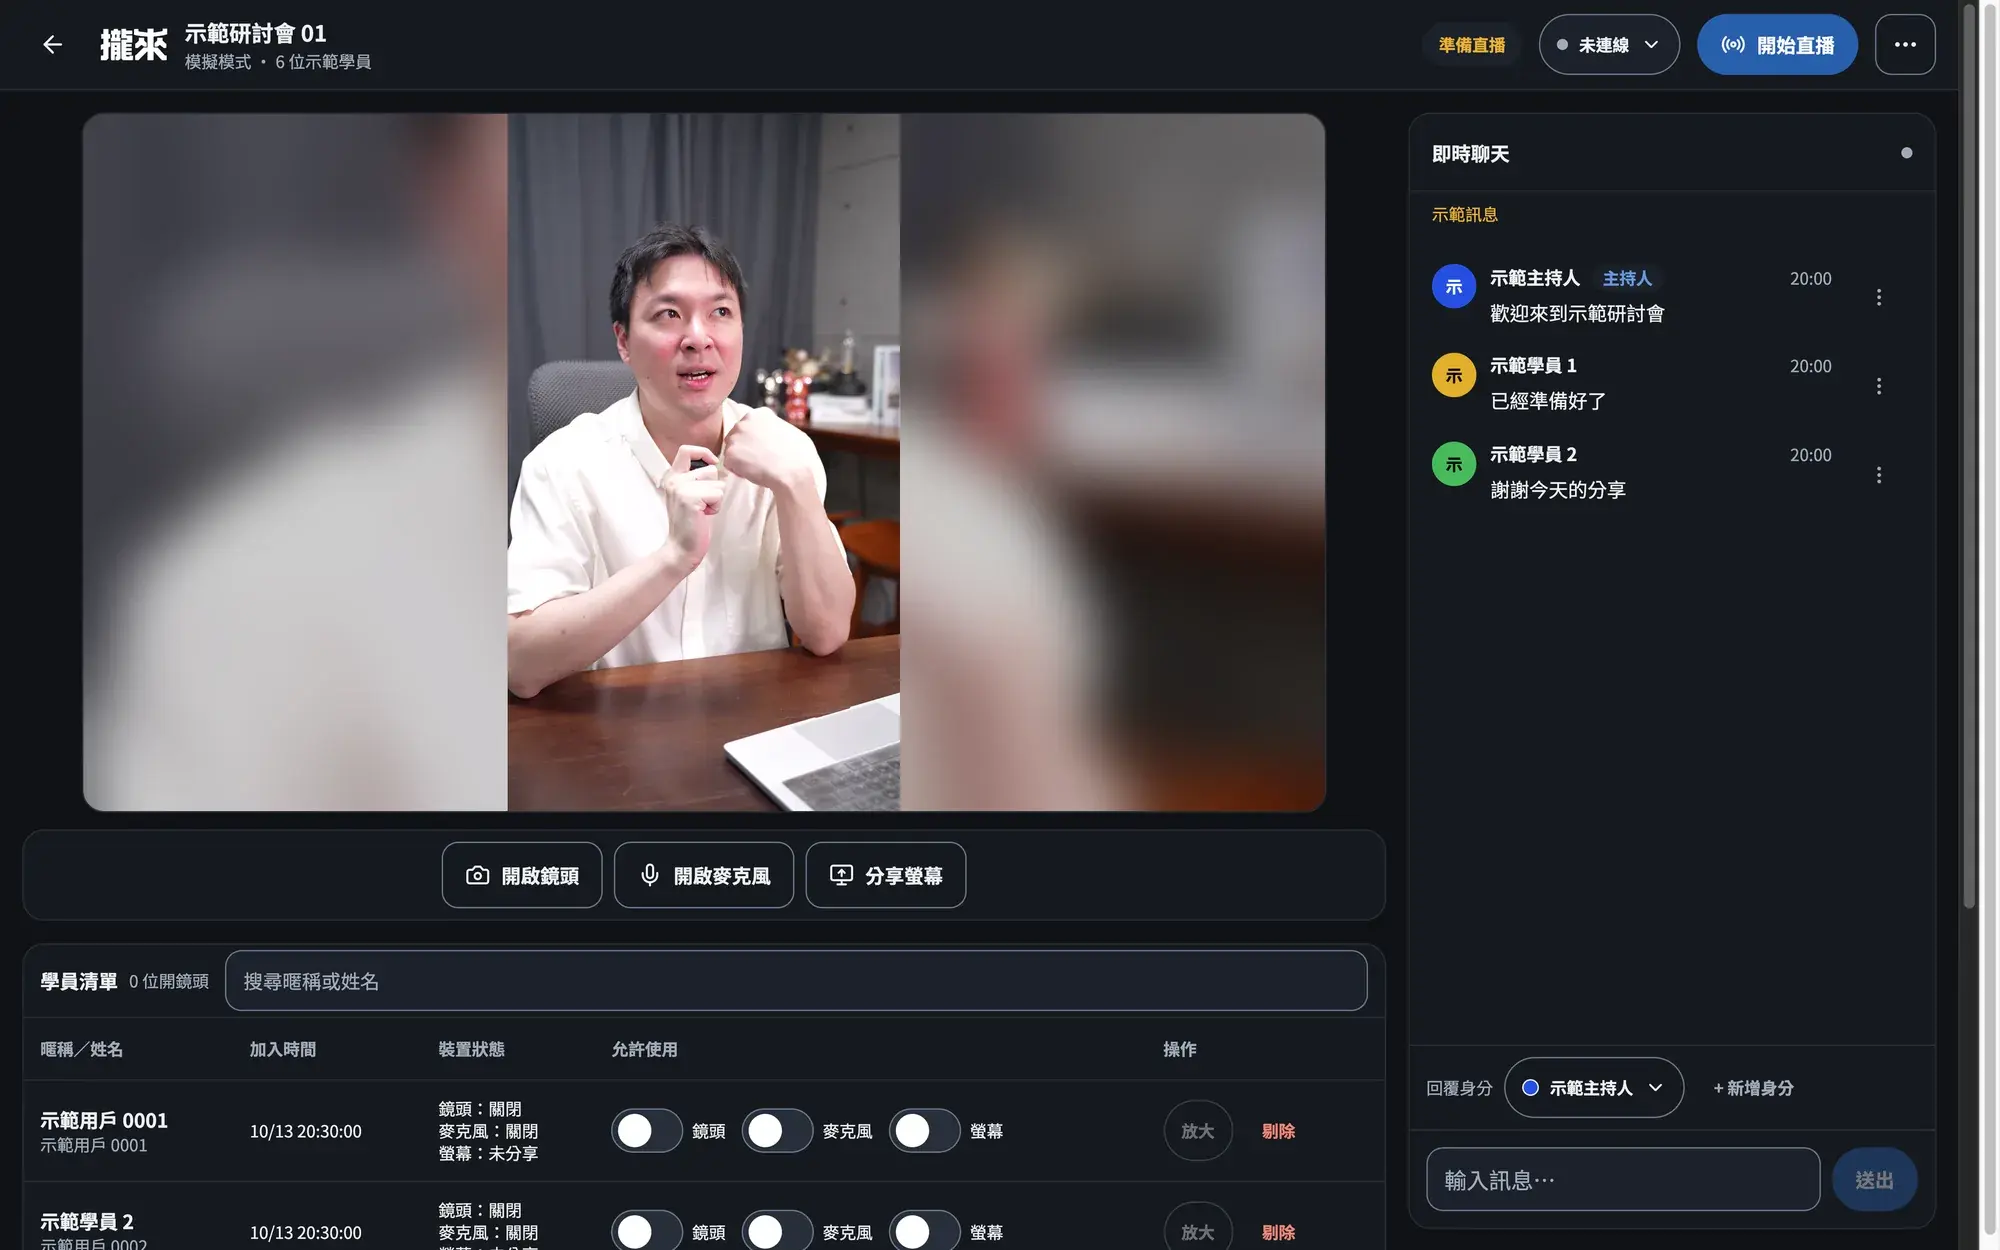The height and width of the screenshot is (1250, 2000).
Task: Click the 加入時間 column header
Action: pos(283,1049)
